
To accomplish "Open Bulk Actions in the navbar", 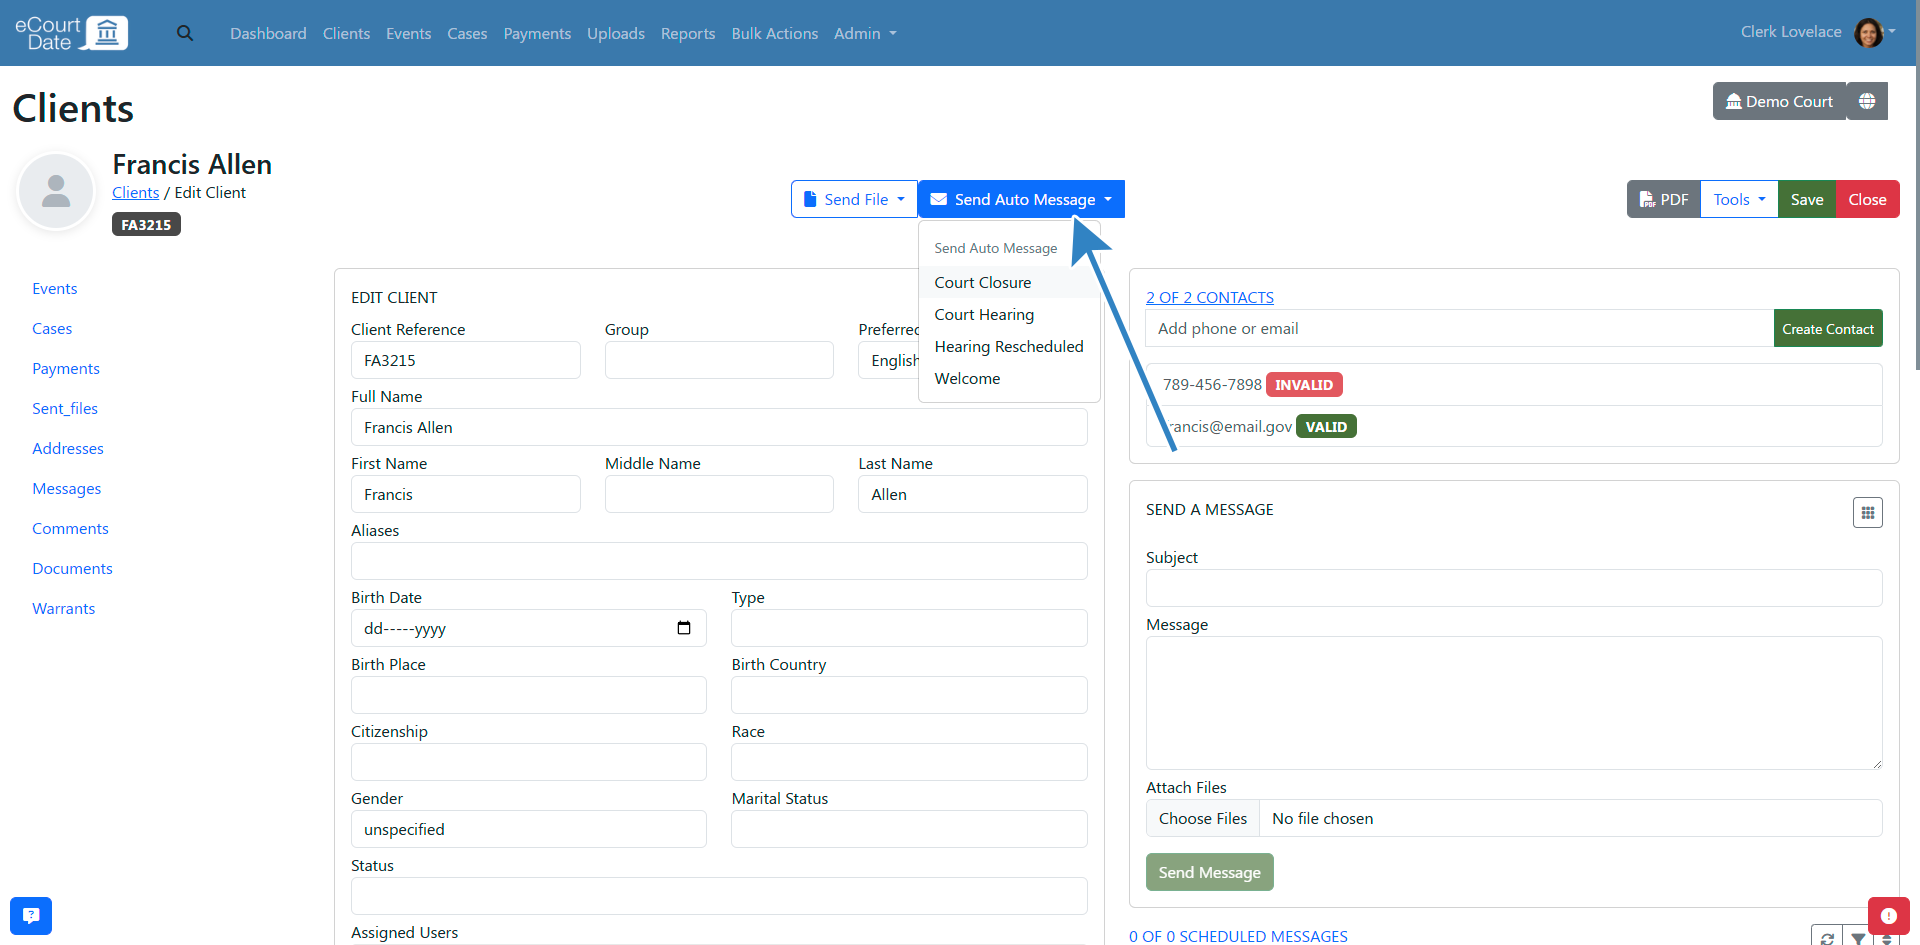I will tap(775, 33).
